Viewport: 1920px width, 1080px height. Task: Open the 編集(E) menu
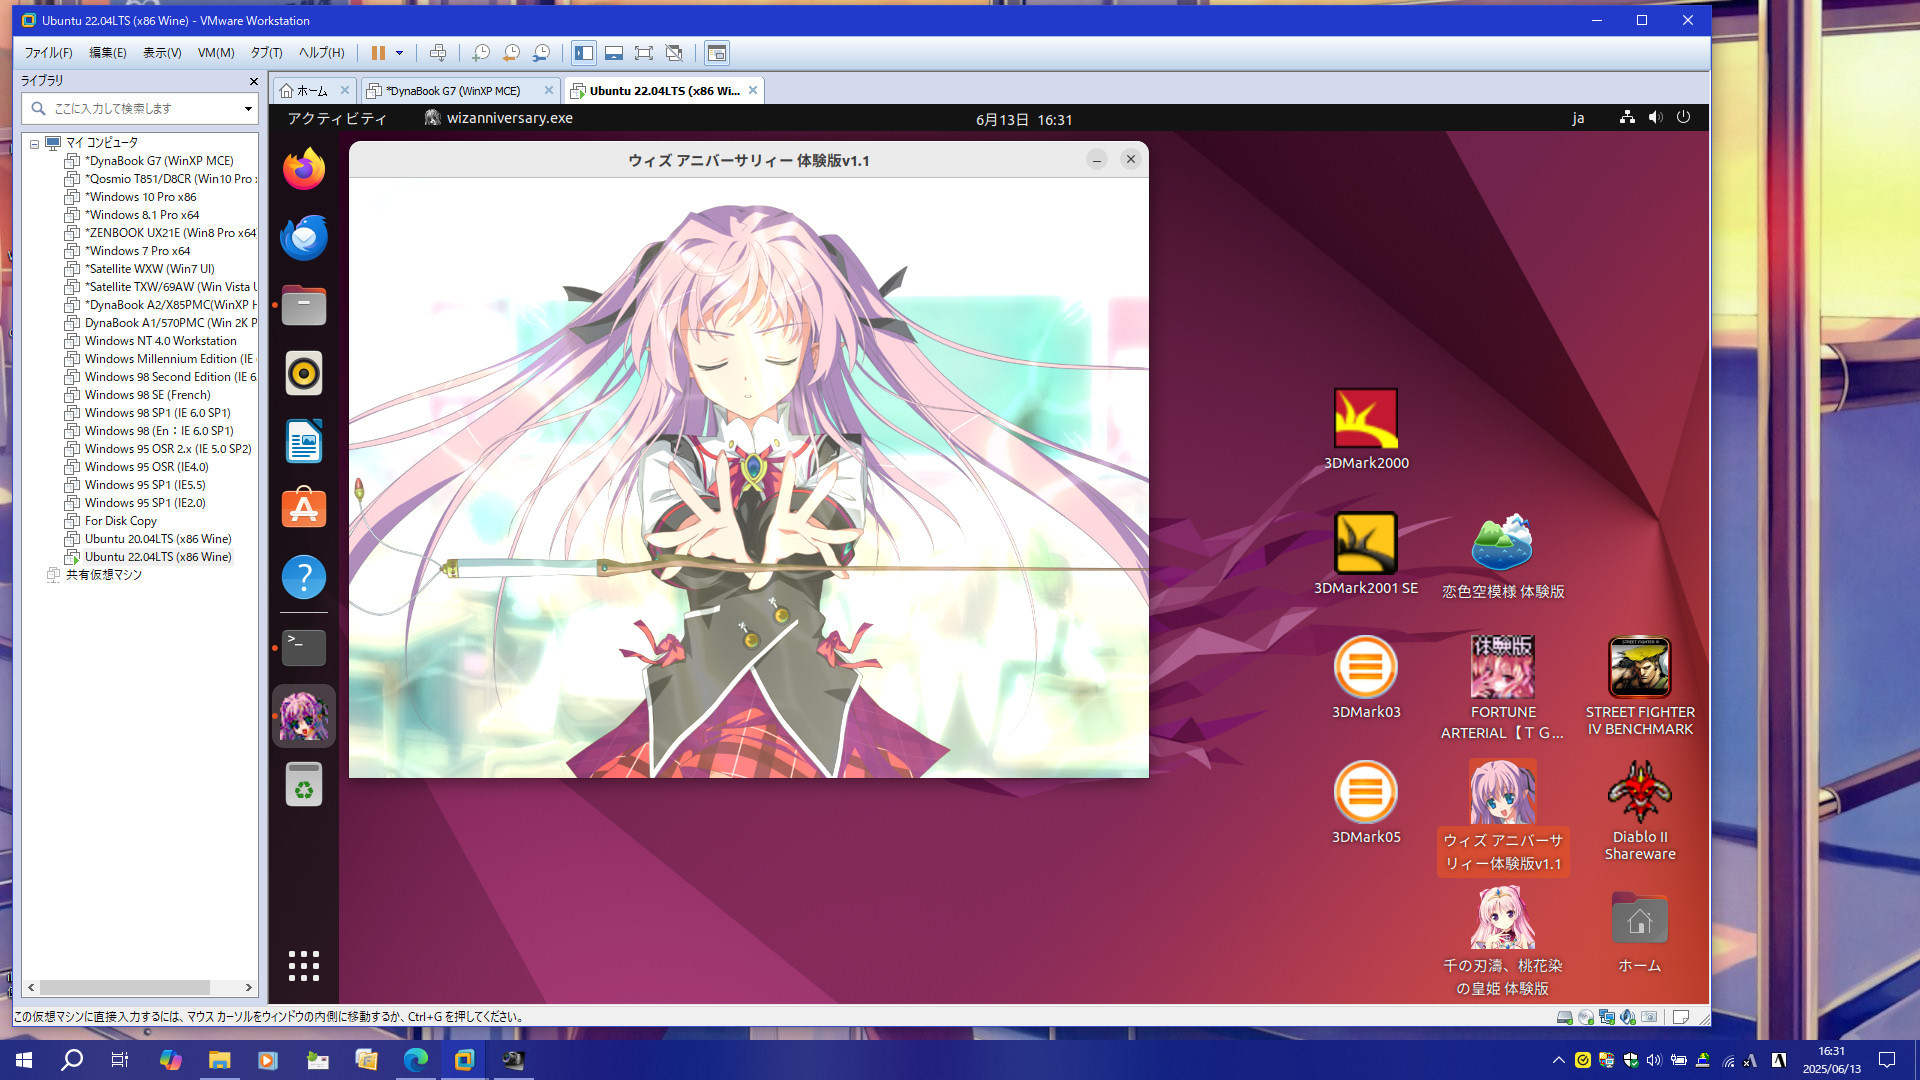pos(108,53)
